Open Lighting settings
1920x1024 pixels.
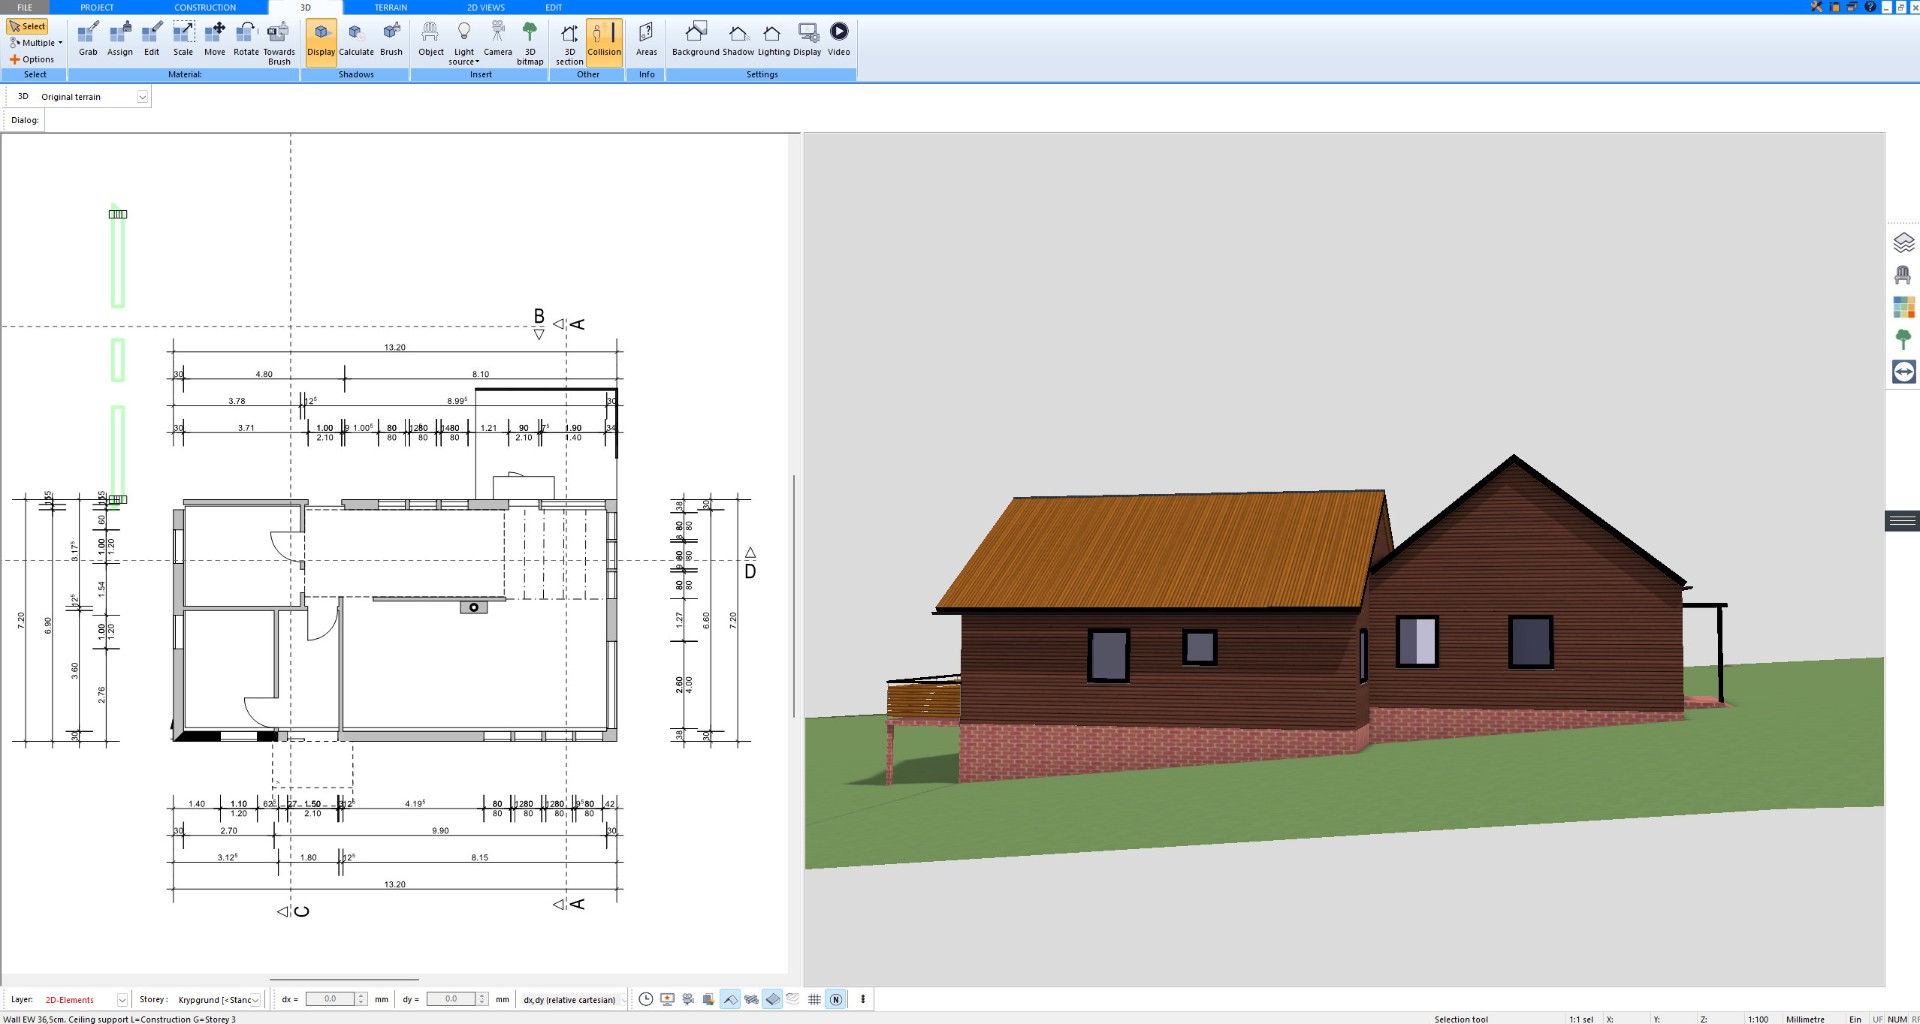(x=773, y=40)
